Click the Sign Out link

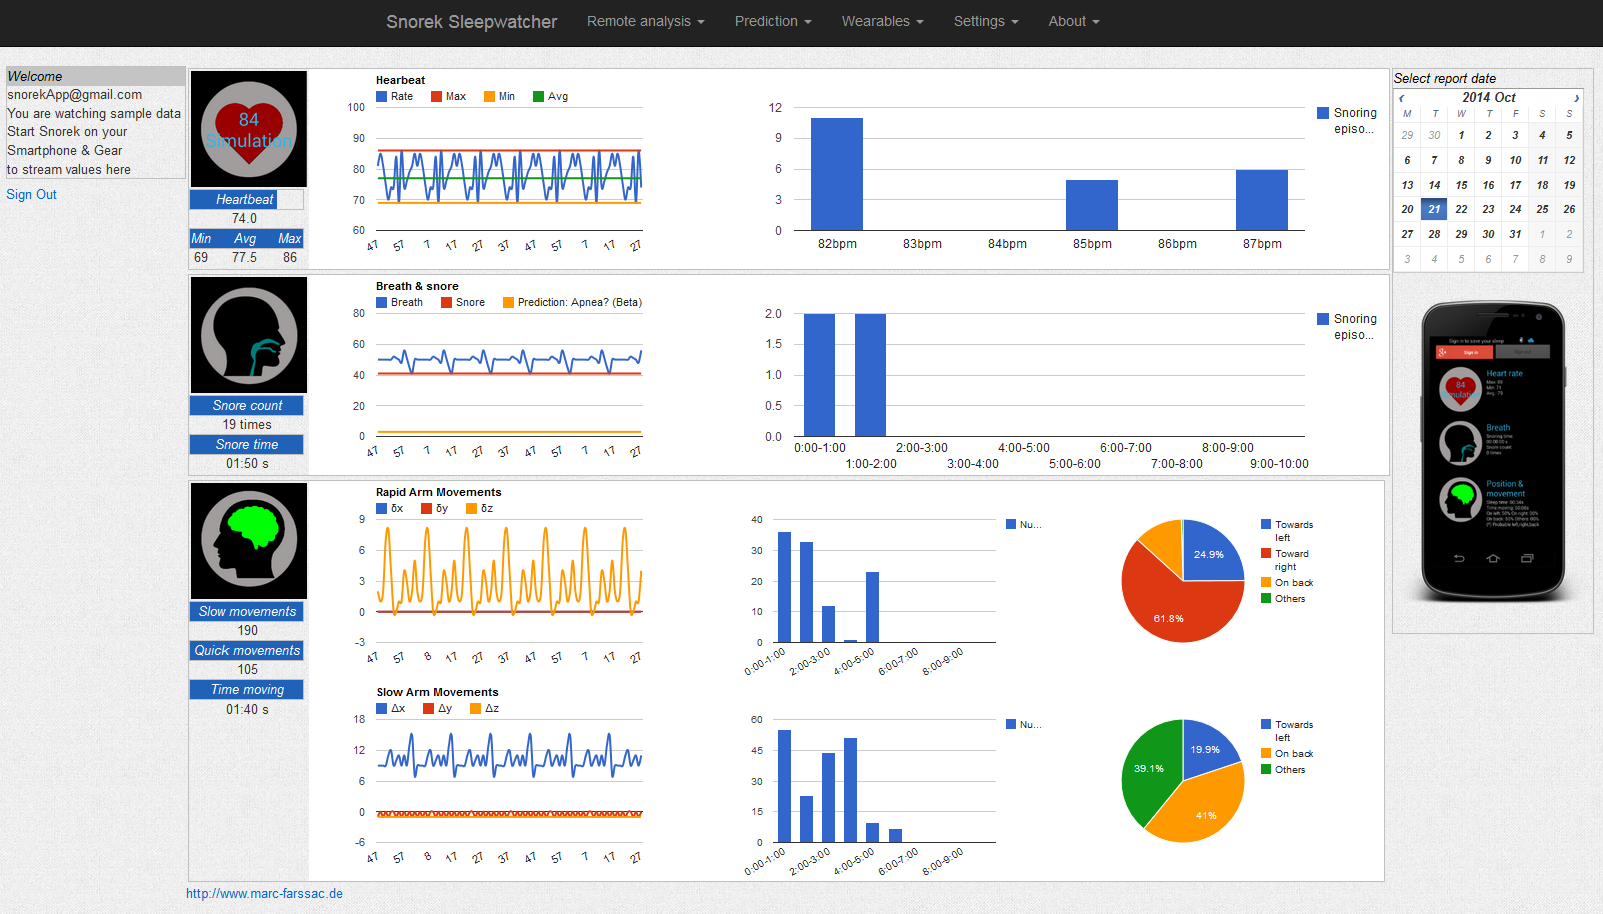[x=32, y=194]
